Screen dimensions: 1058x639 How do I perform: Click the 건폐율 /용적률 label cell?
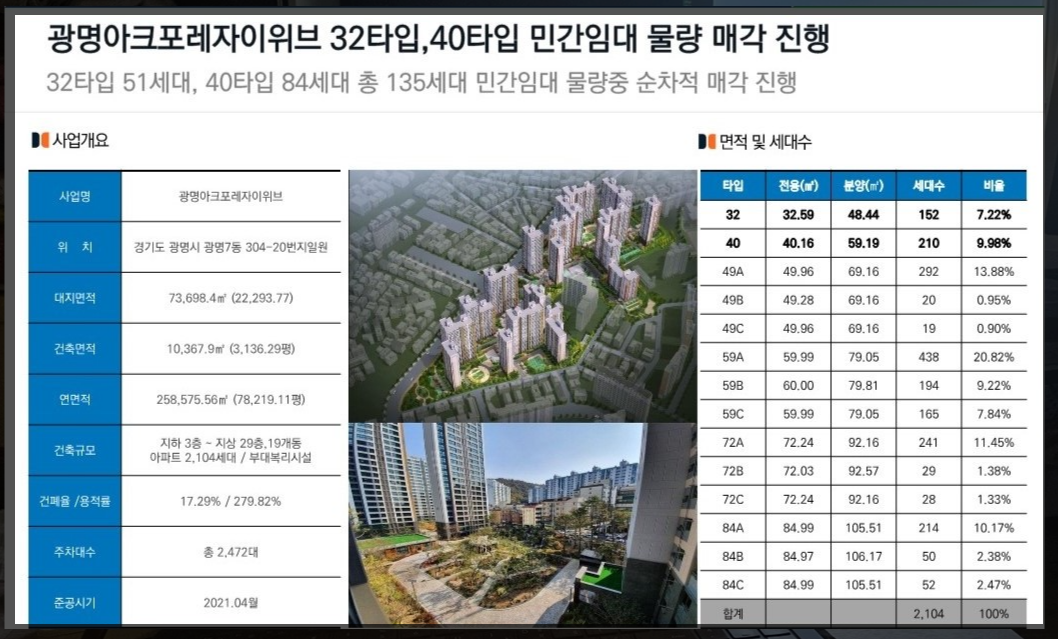tap(75, 501)
